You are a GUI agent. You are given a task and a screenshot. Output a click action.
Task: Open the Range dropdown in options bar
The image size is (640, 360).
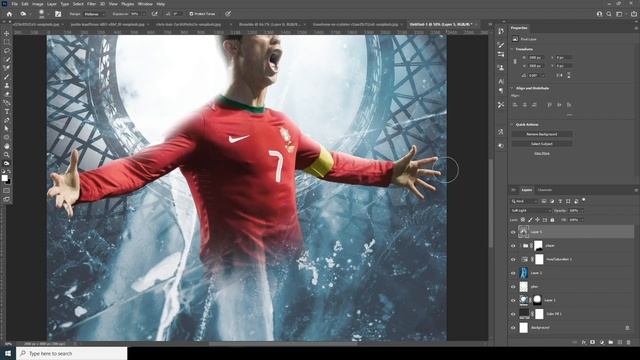tap(93, 14)
